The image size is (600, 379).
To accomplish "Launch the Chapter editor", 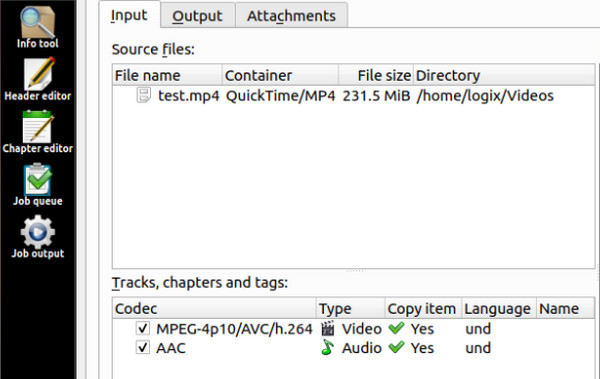I will coord(38,132).
